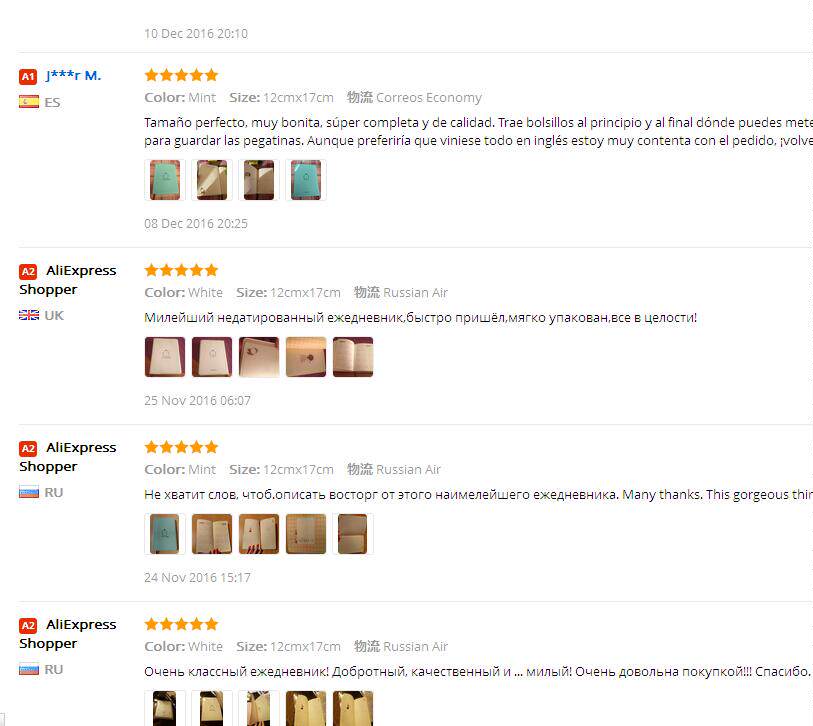Click the Russian flag in the 24 Nov review
This screenshot has width=813, height=726.
pyautogui.click(x=29, y=492)
